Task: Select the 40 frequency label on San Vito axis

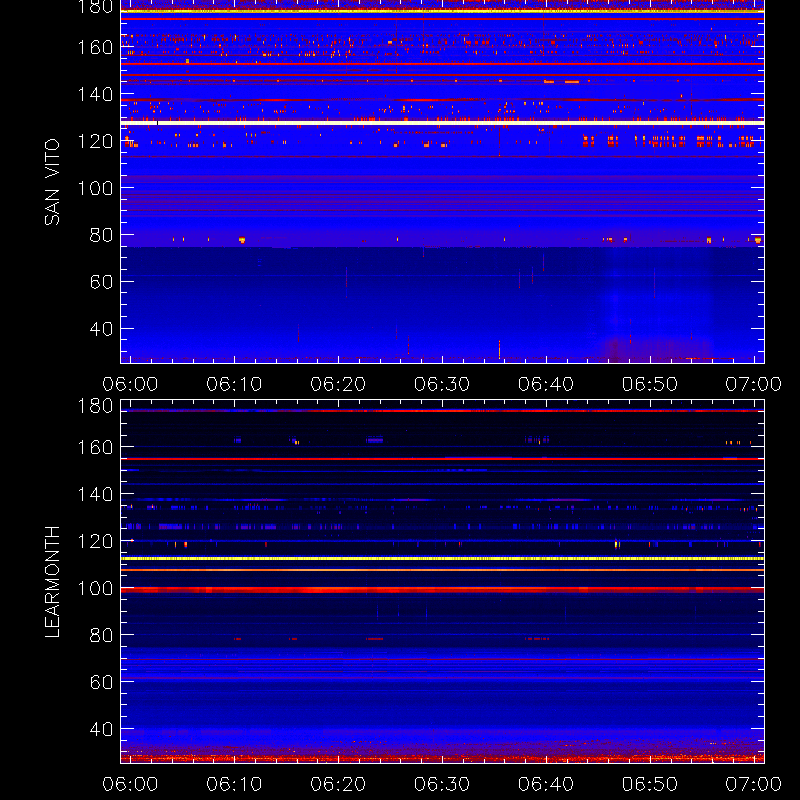Action: [101, 329]
